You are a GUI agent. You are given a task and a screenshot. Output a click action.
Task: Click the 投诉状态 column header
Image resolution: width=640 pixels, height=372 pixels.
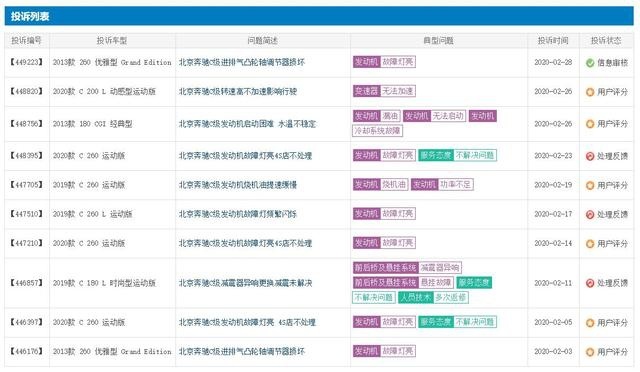pyautogui.click(x=606, y=40)
